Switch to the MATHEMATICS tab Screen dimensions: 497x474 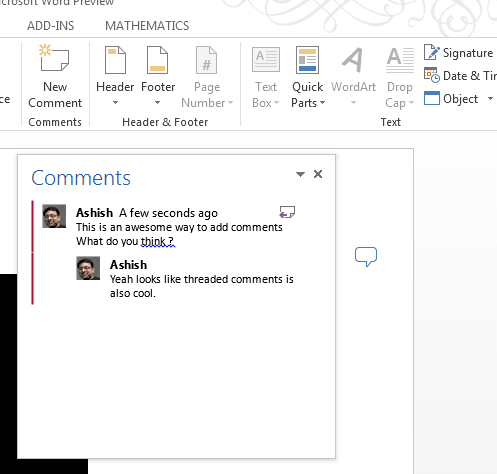pyautogui.click(x=147, y=26)
